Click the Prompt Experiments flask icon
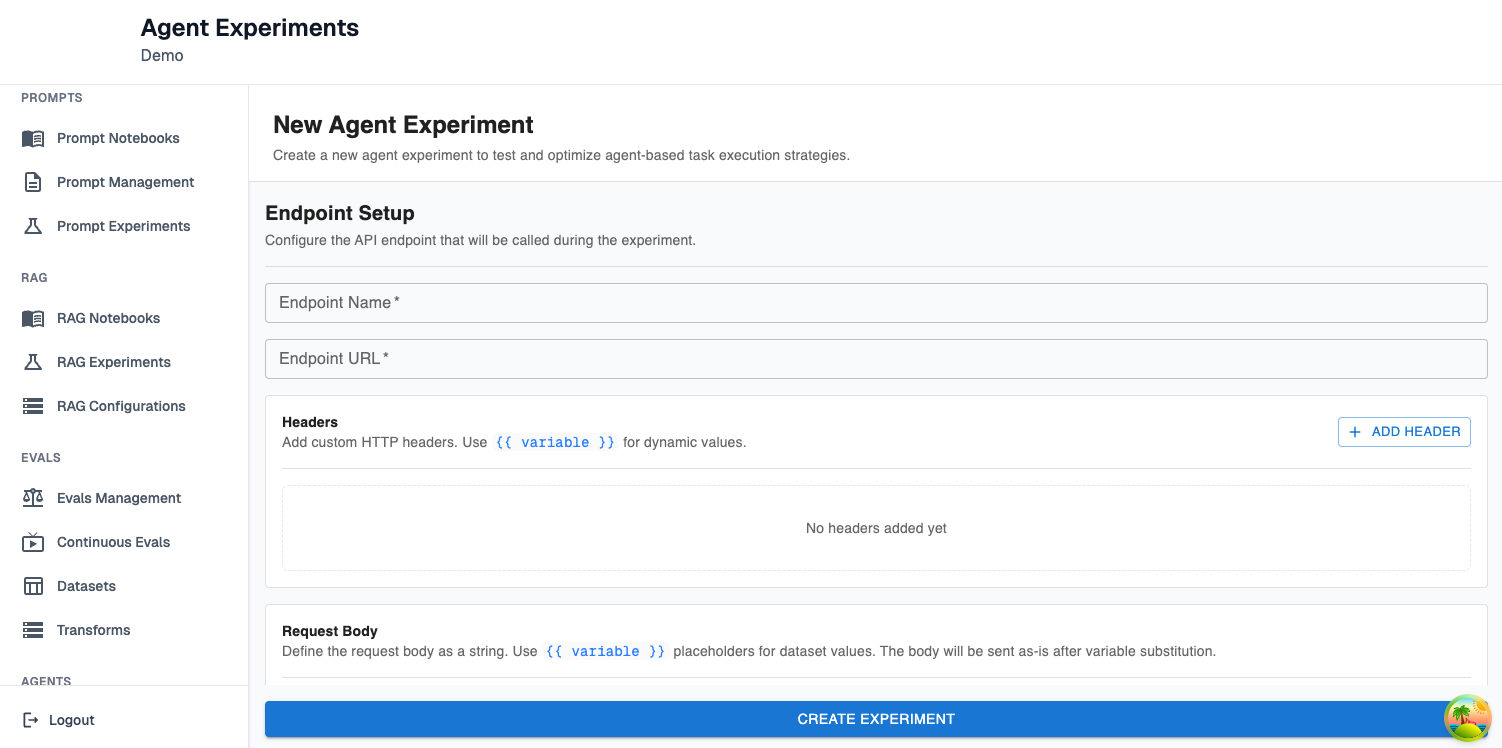Screen dimensions: 1502x748 coord(33,227)
